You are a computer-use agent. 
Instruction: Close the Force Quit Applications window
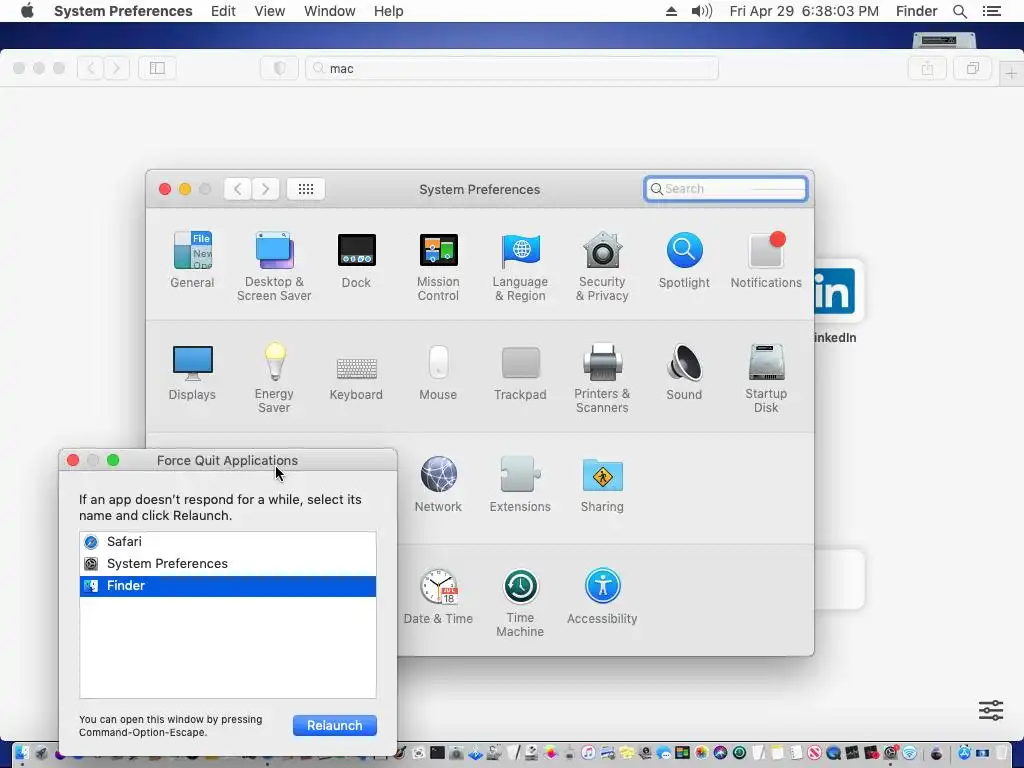click(x=73, y=460)
